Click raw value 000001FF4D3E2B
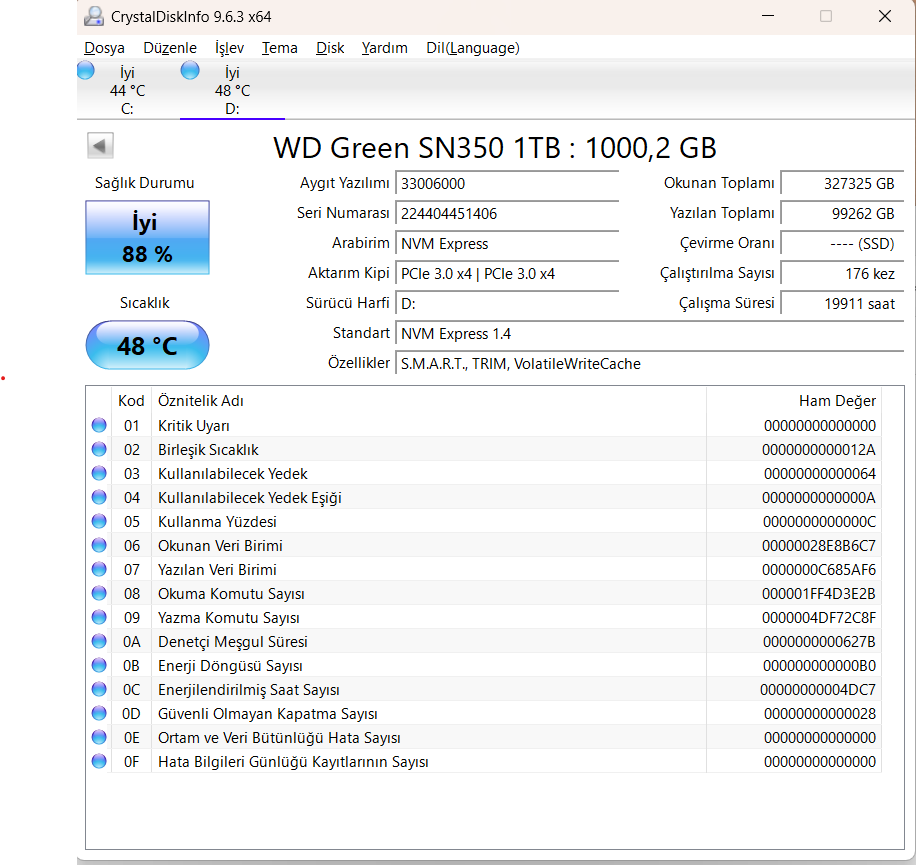This screenshot has width=916, height=865. click(819, 593)
